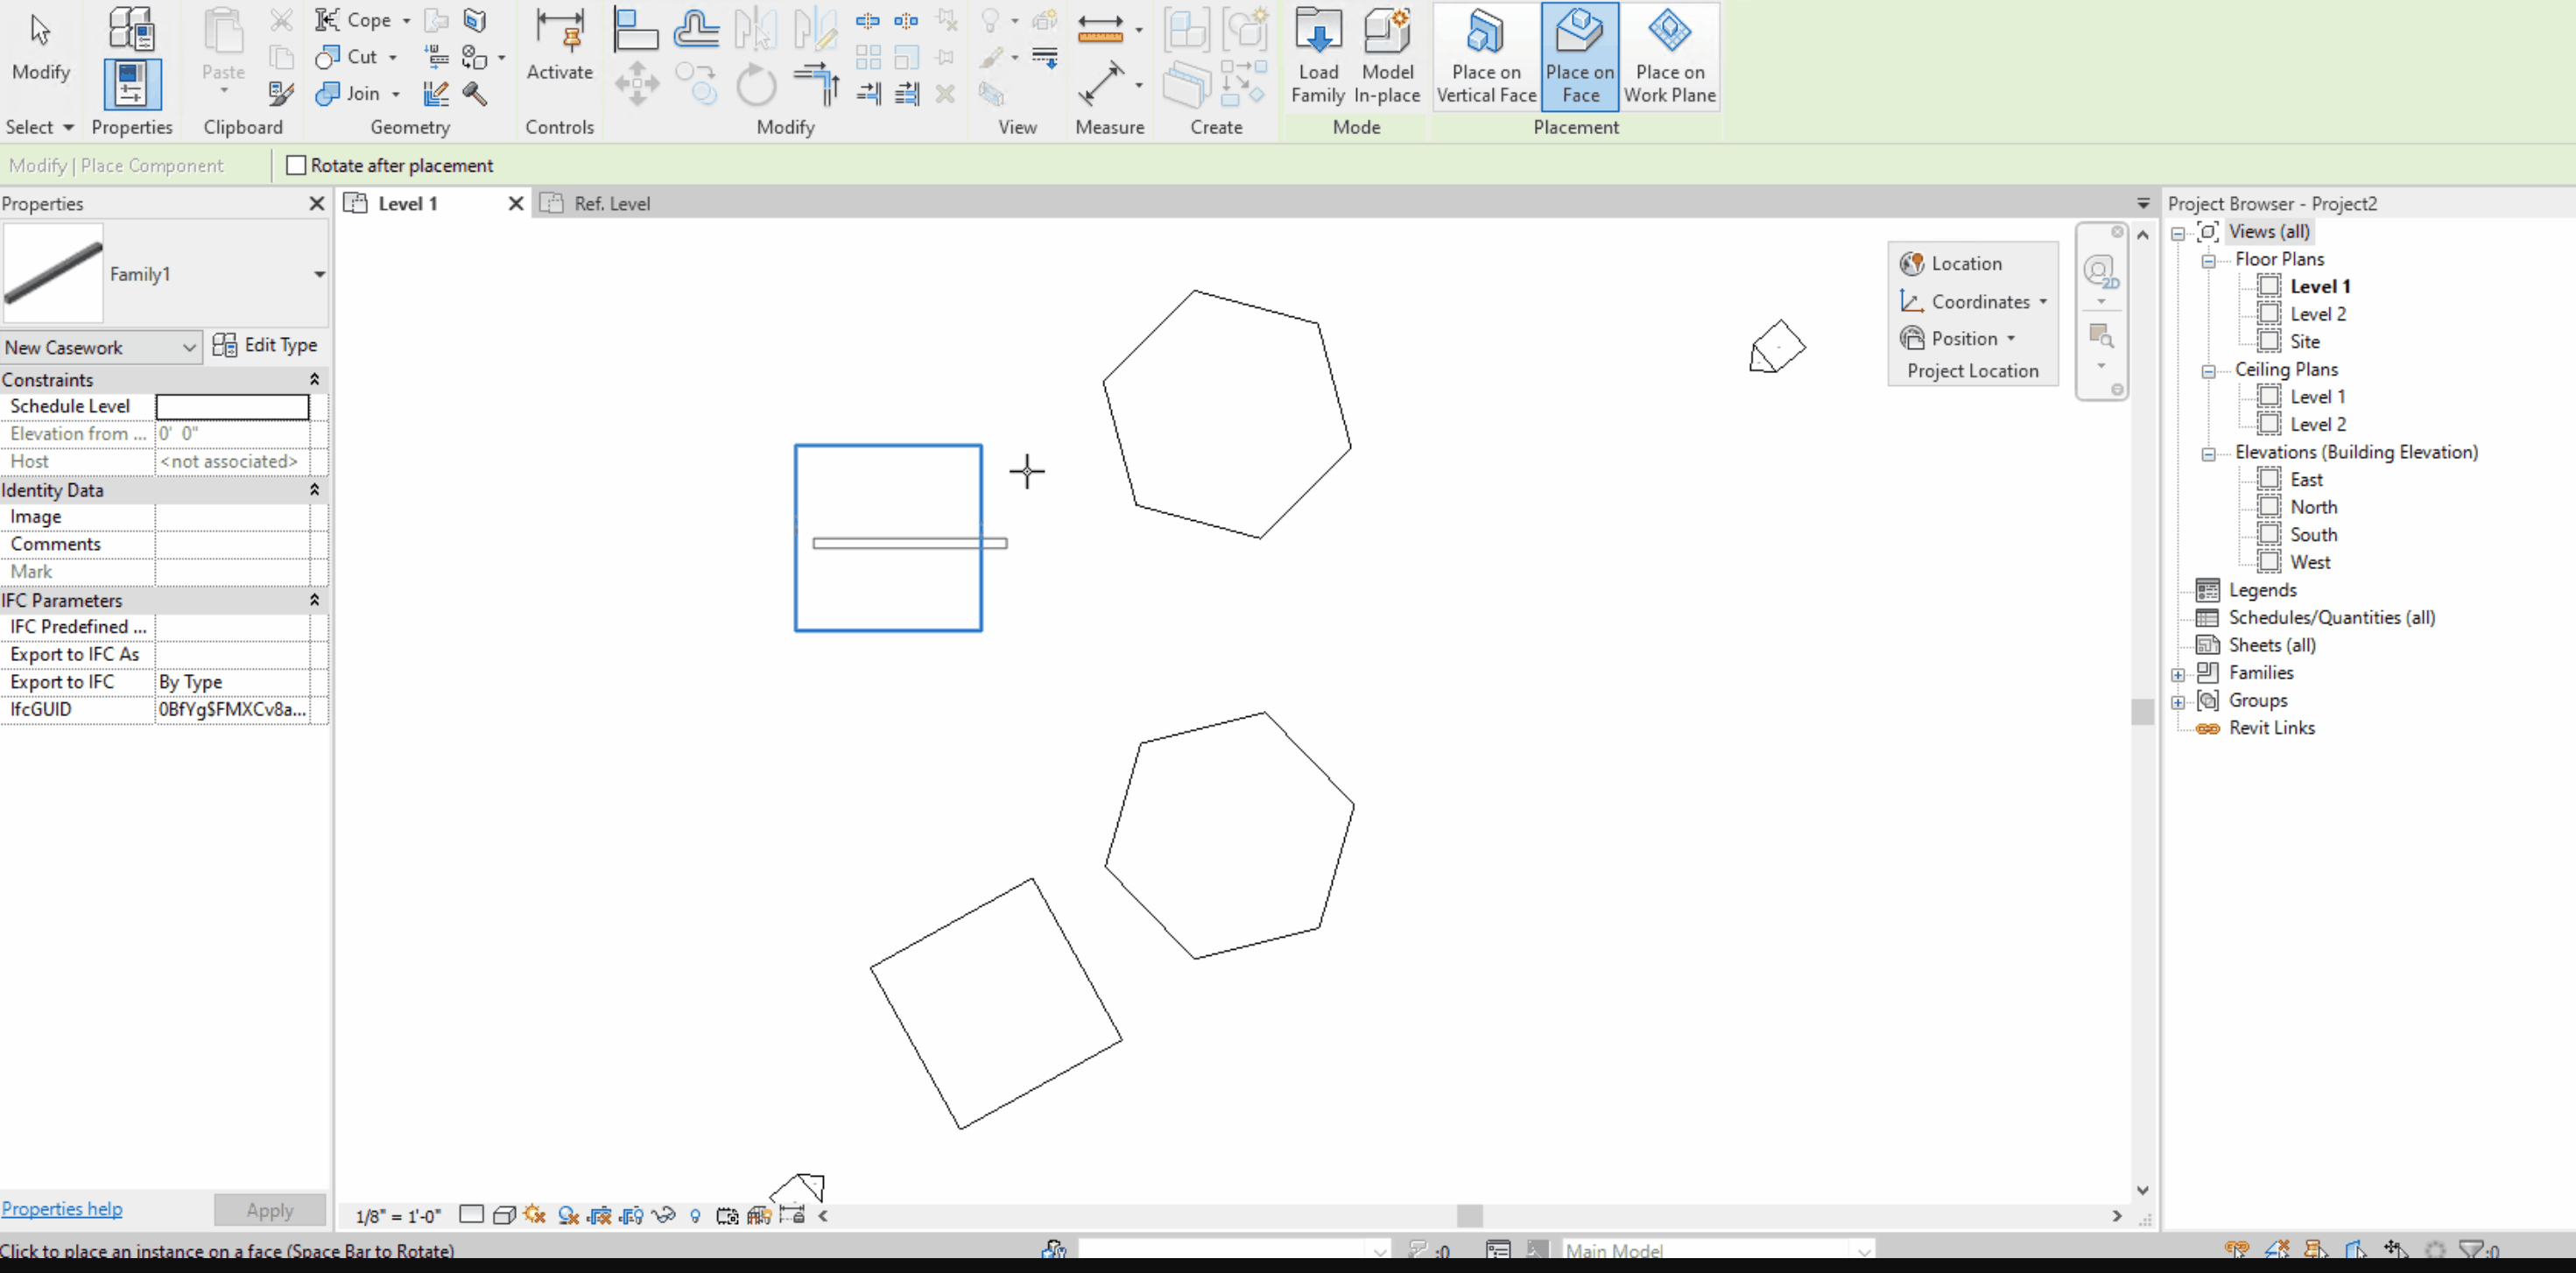2576x1273 pixels.
Task: Click the Edit Type button
Action: tap(265, 345)
